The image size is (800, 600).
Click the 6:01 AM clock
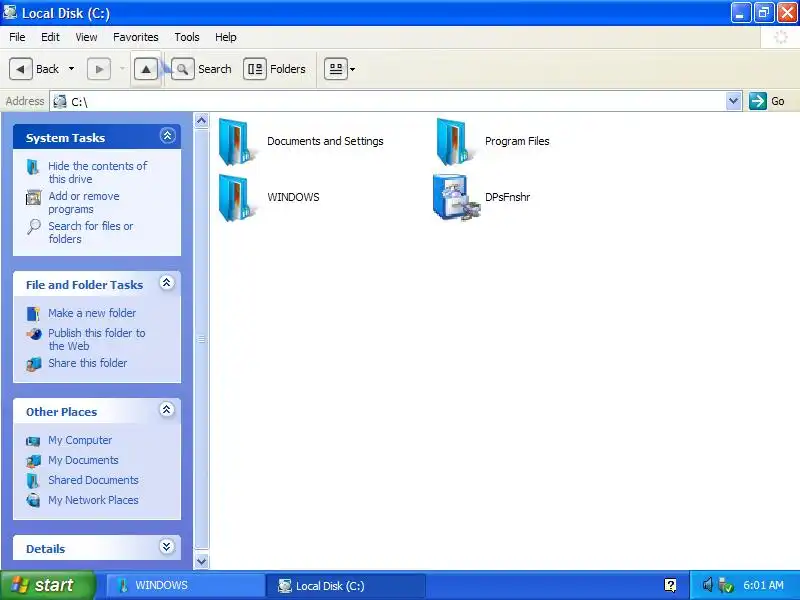[x=763, y=585]
